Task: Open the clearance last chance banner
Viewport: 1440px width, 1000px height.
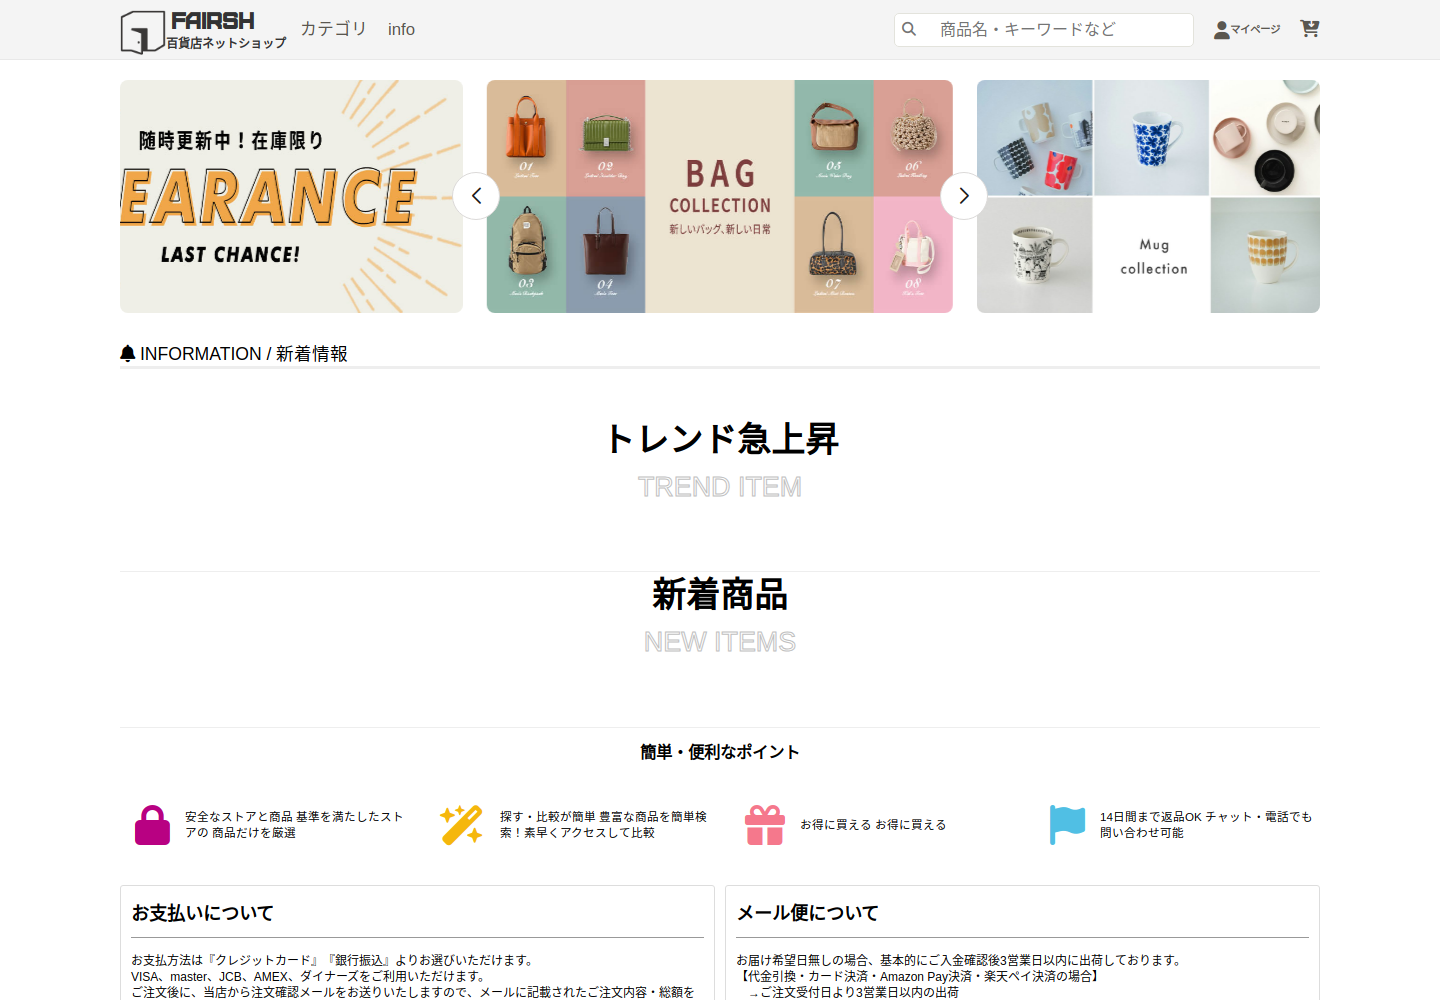Action: (x=291, y=196)
